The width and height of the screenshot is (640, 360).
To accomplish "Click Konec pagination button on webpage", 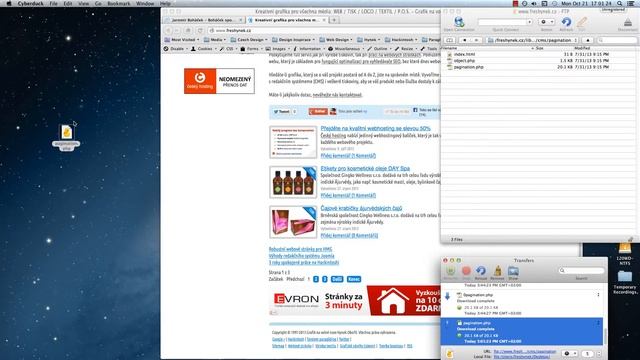I will click(354, 279).
